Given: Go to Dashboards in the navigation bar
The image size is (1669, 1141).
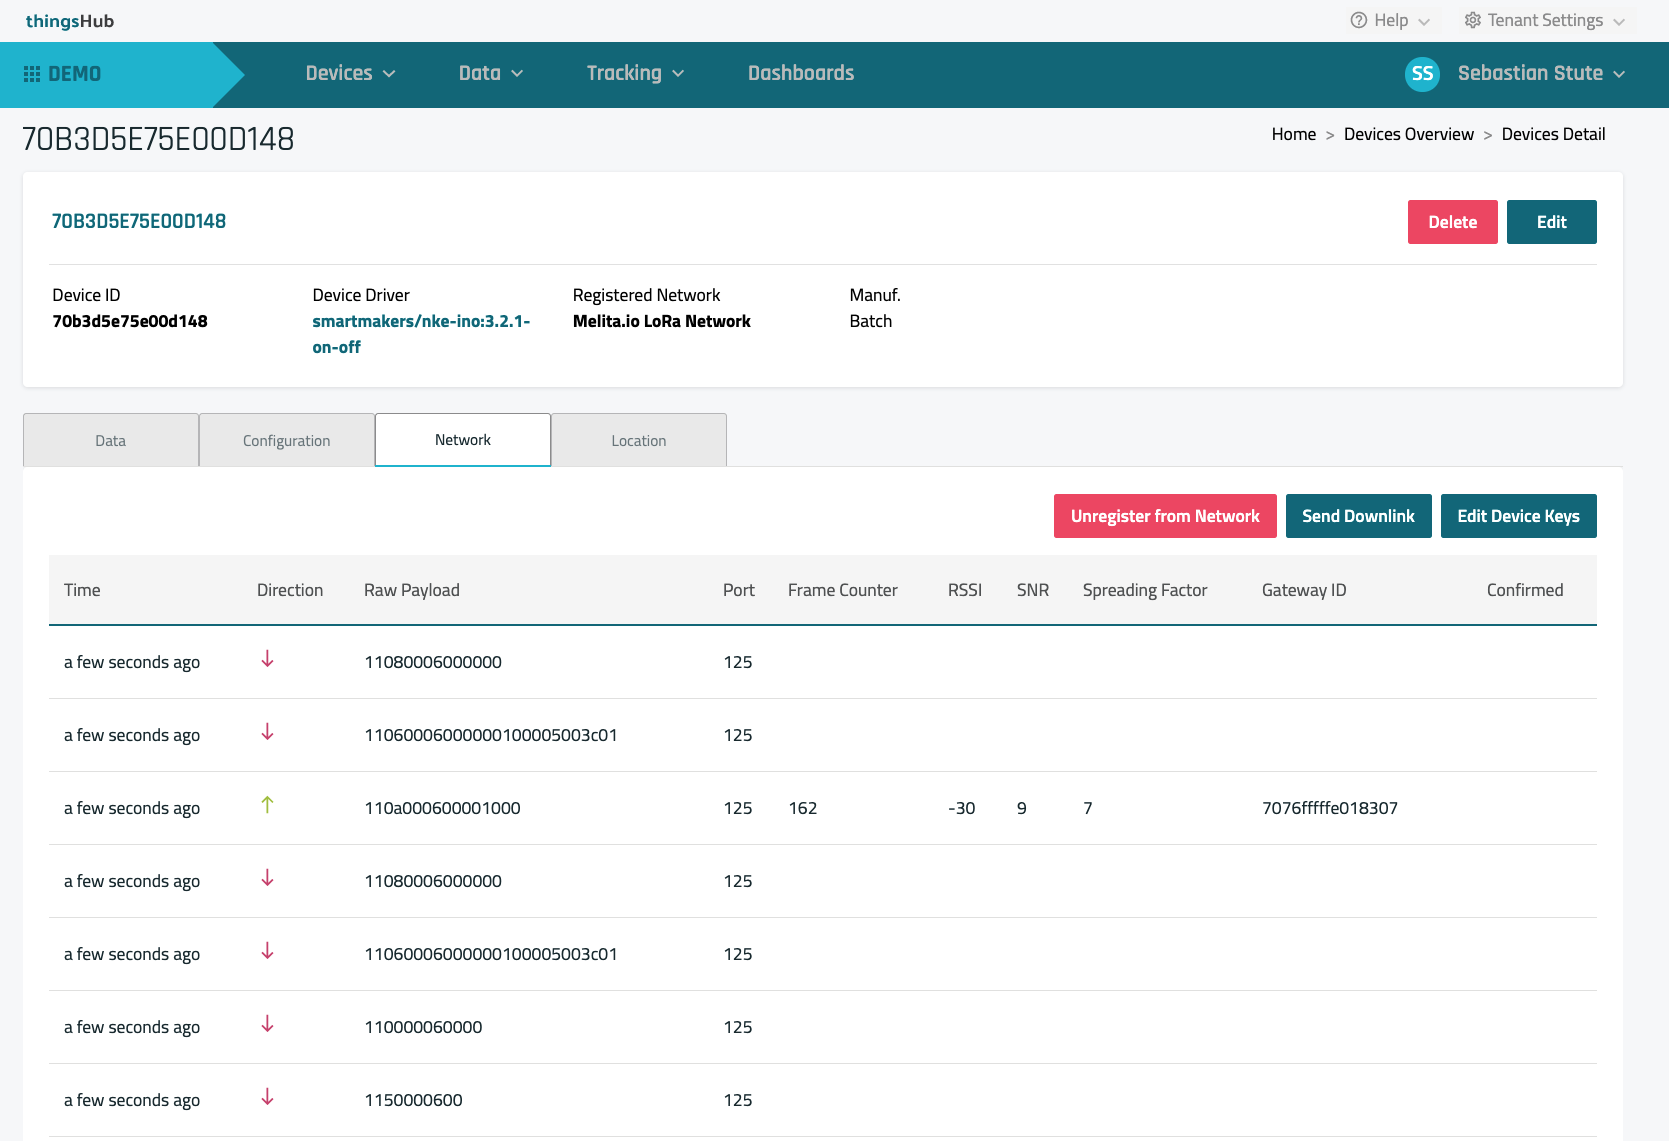Looking at the screenshot, I should click(x=801, y=73).
